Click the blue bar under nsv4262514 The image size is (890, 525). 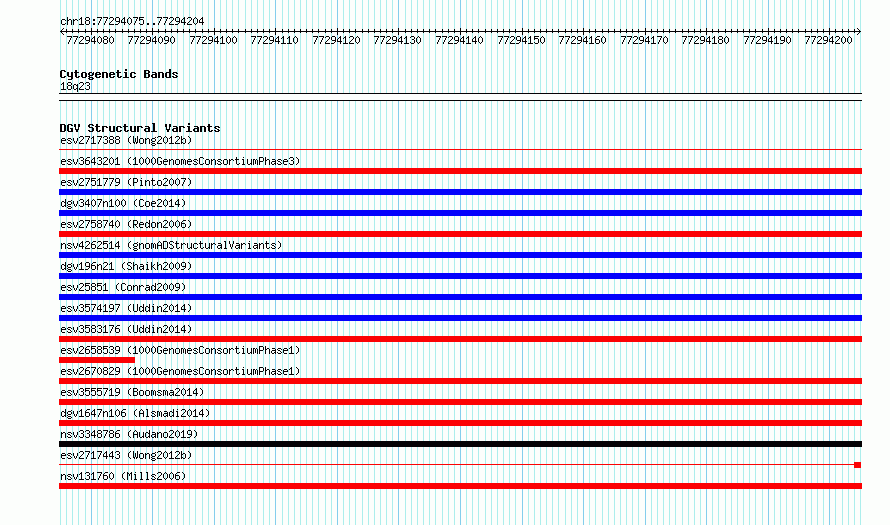(460, 255)
